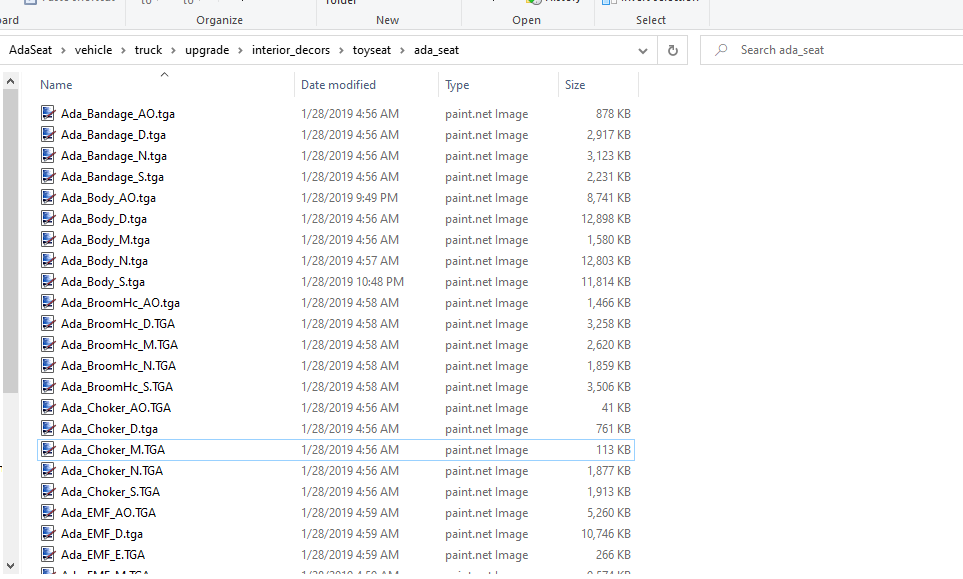Expand the chevron after truck breadcrumb
Image resolution: width=963 pixels, height=579 pixels.
[174, 50]
